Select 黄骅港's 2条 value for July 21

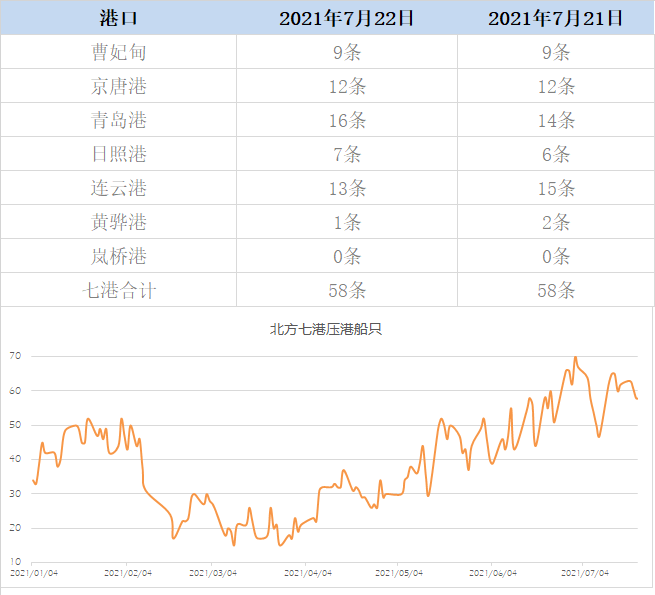point(556,222)
